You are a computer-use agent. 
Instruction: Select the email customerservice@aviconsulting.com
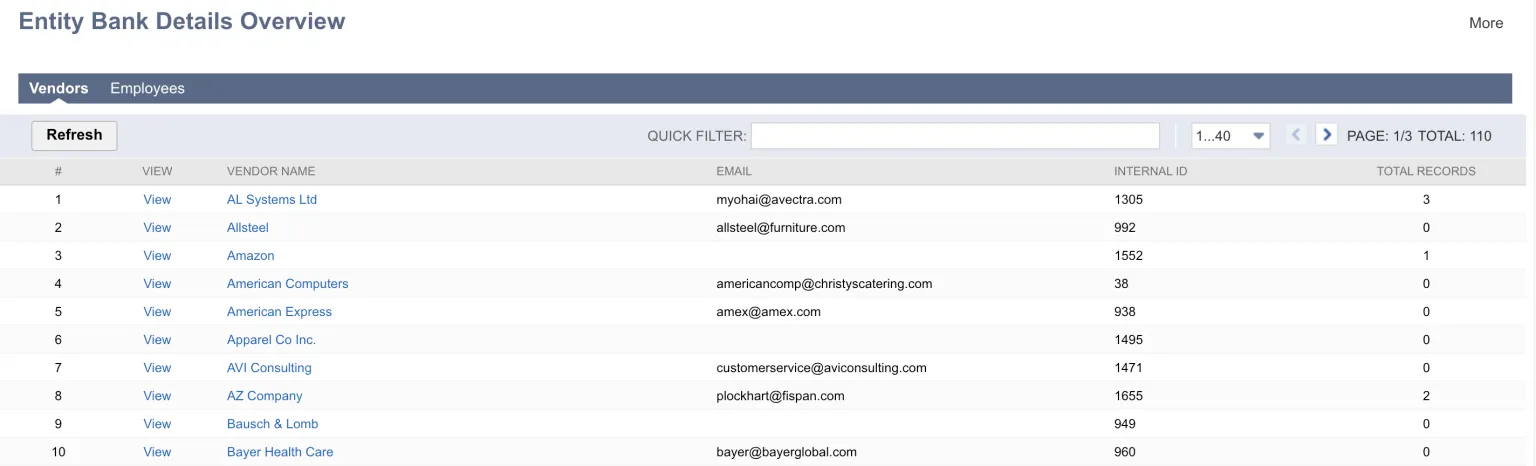(x=821, y=368)
